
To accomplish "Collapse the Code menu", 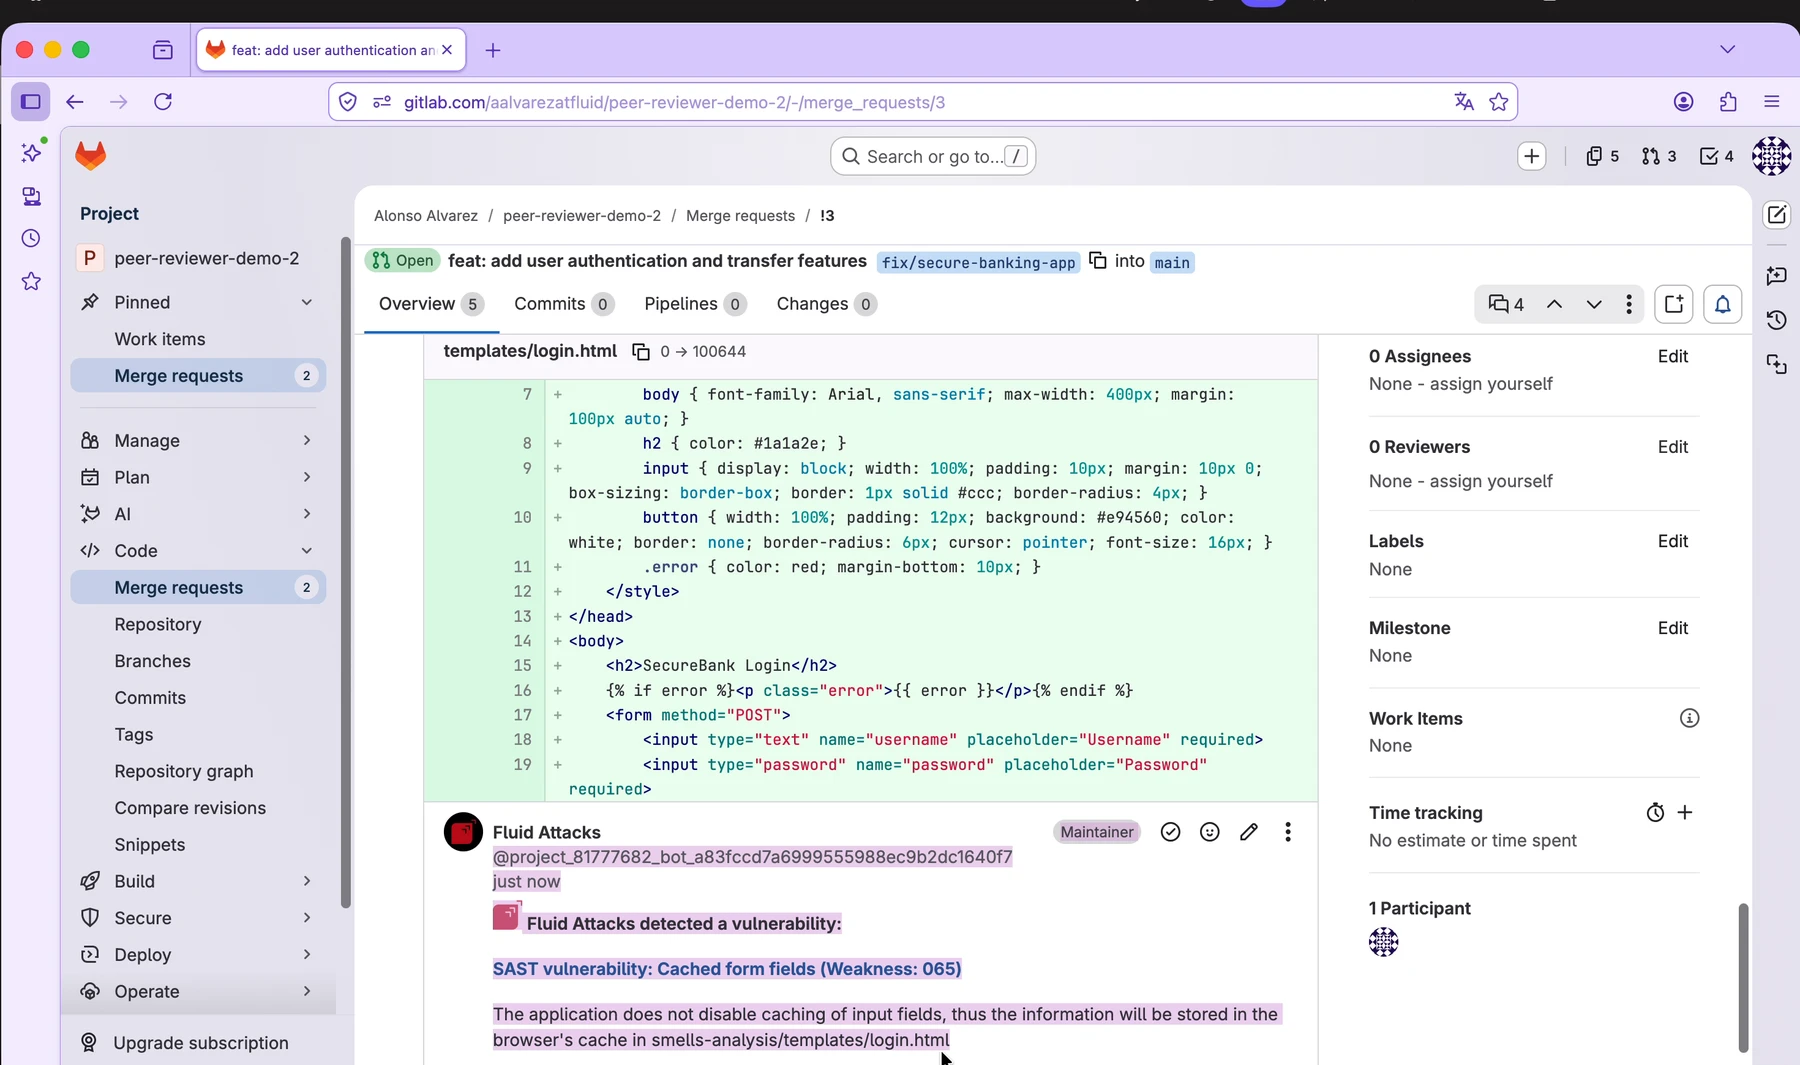I will (x=198, y=551).
